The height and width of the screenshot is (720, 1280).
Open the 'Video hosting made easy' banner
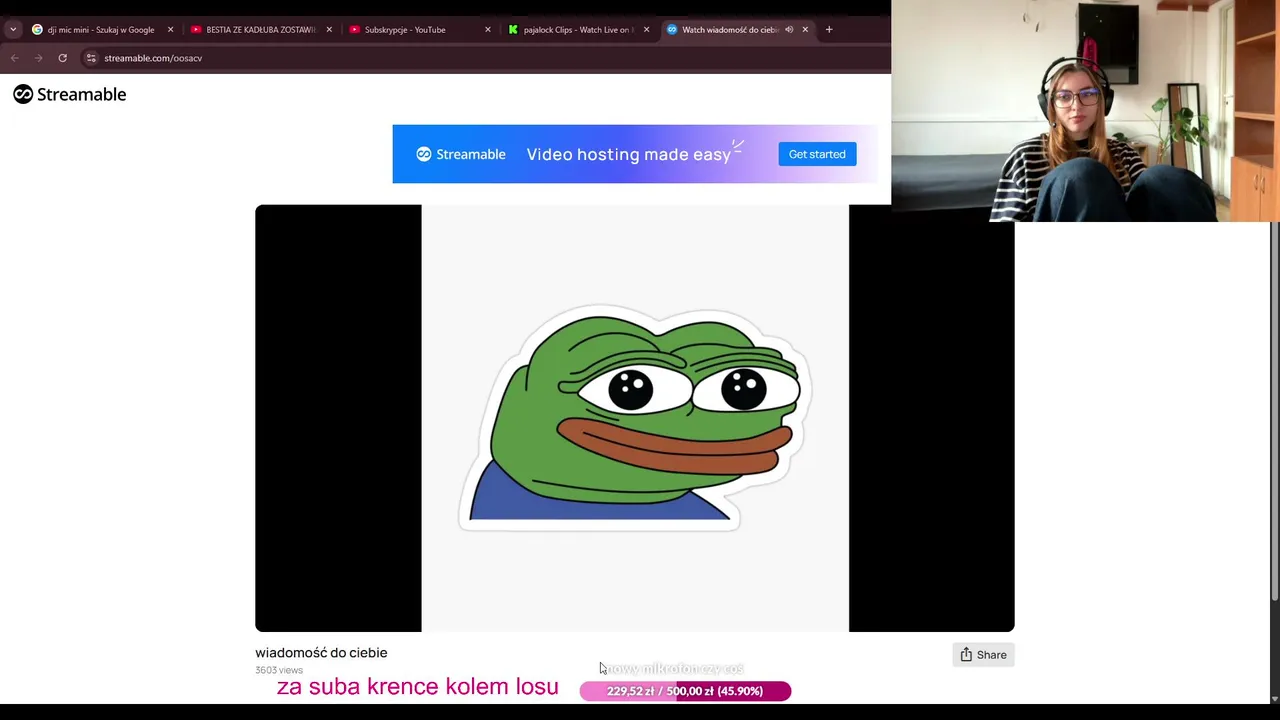point(634,154)
